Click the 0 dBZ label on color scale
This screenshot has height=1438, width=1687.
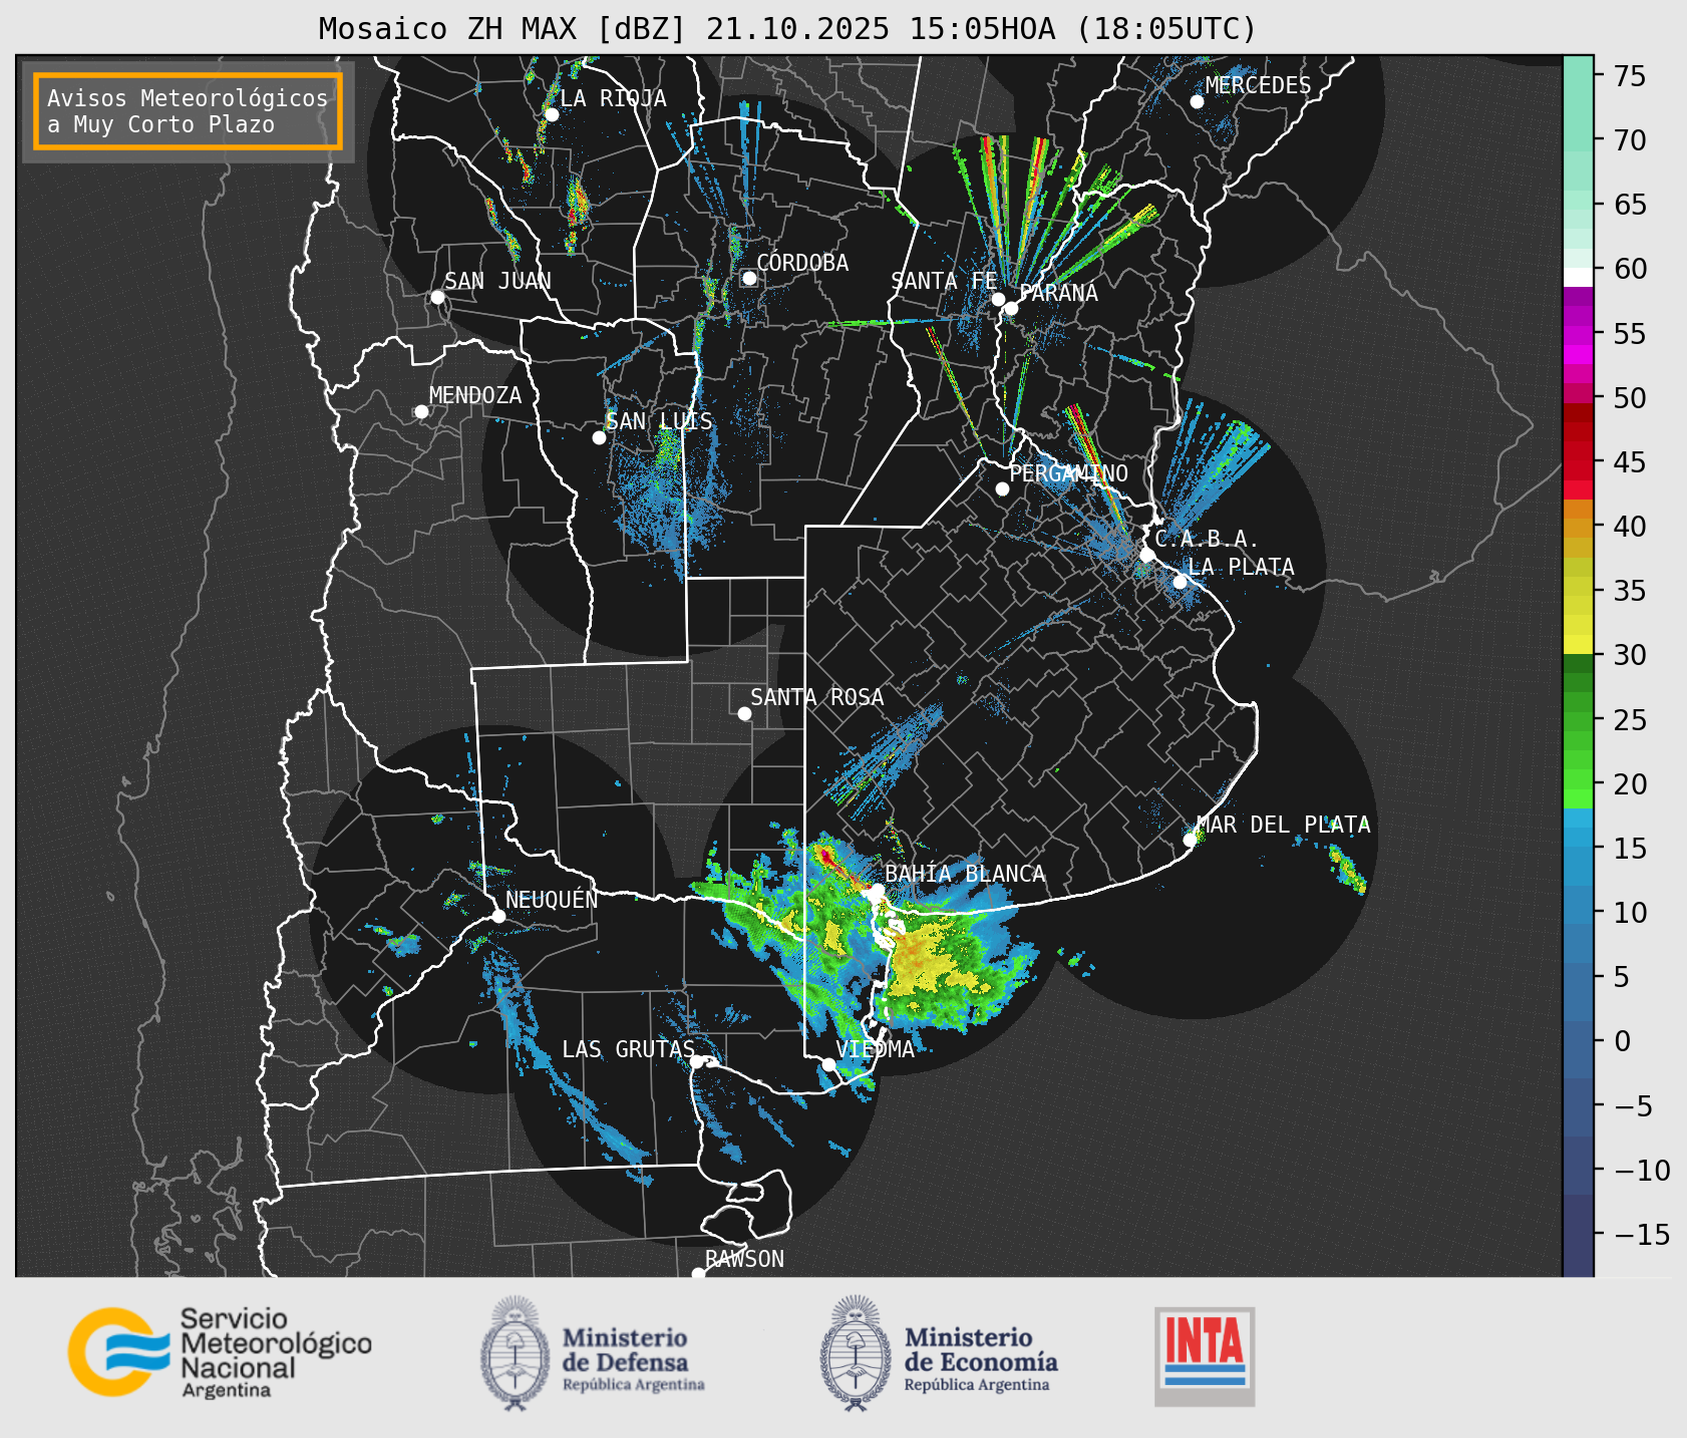tap(1622, 1041)
